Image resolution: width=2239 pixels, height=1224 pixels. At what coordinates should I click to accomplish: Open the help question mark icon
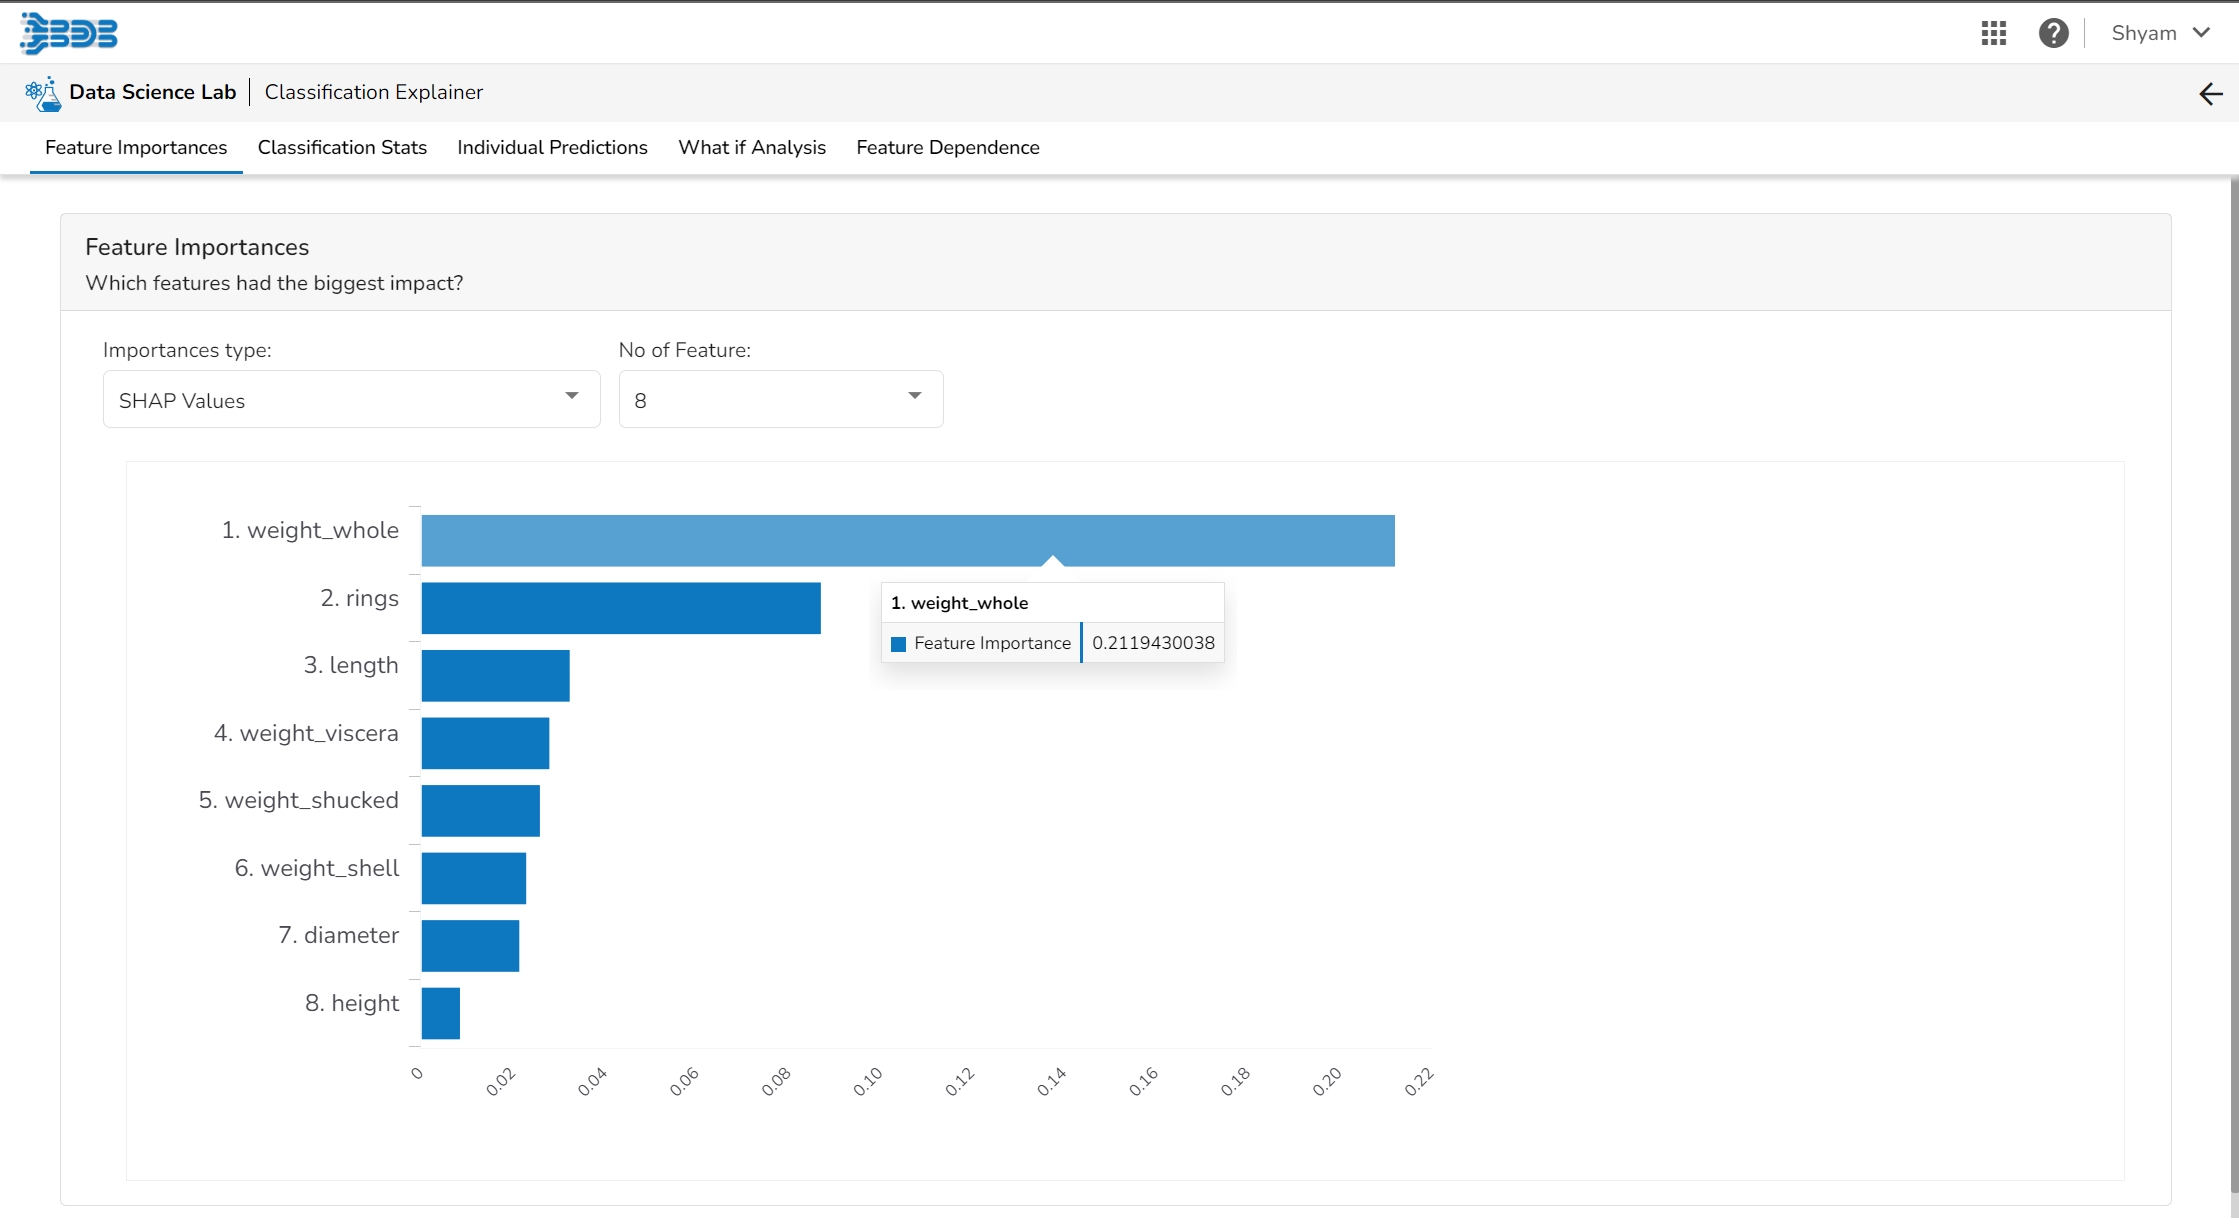click(2053, 33)
